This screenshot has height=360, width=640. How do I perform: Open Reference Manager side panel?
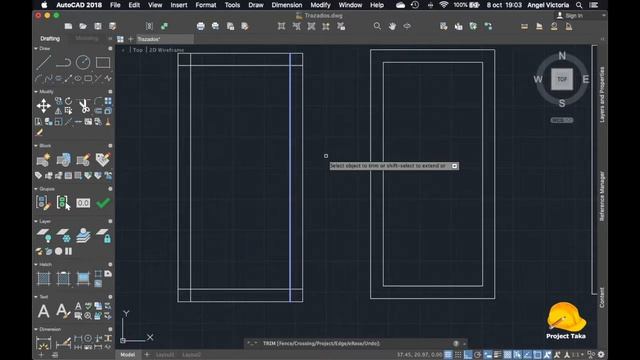click(602, 196)
